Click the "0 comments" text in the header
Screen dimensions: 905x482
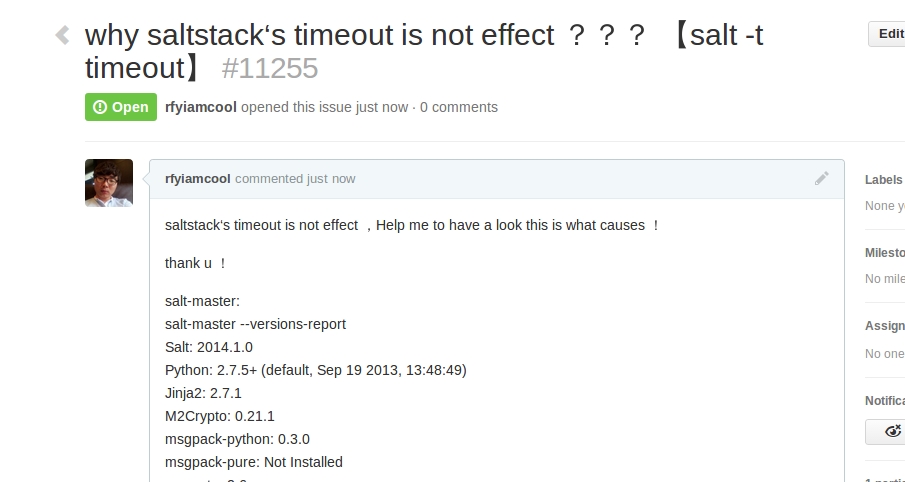click(459, 107)
